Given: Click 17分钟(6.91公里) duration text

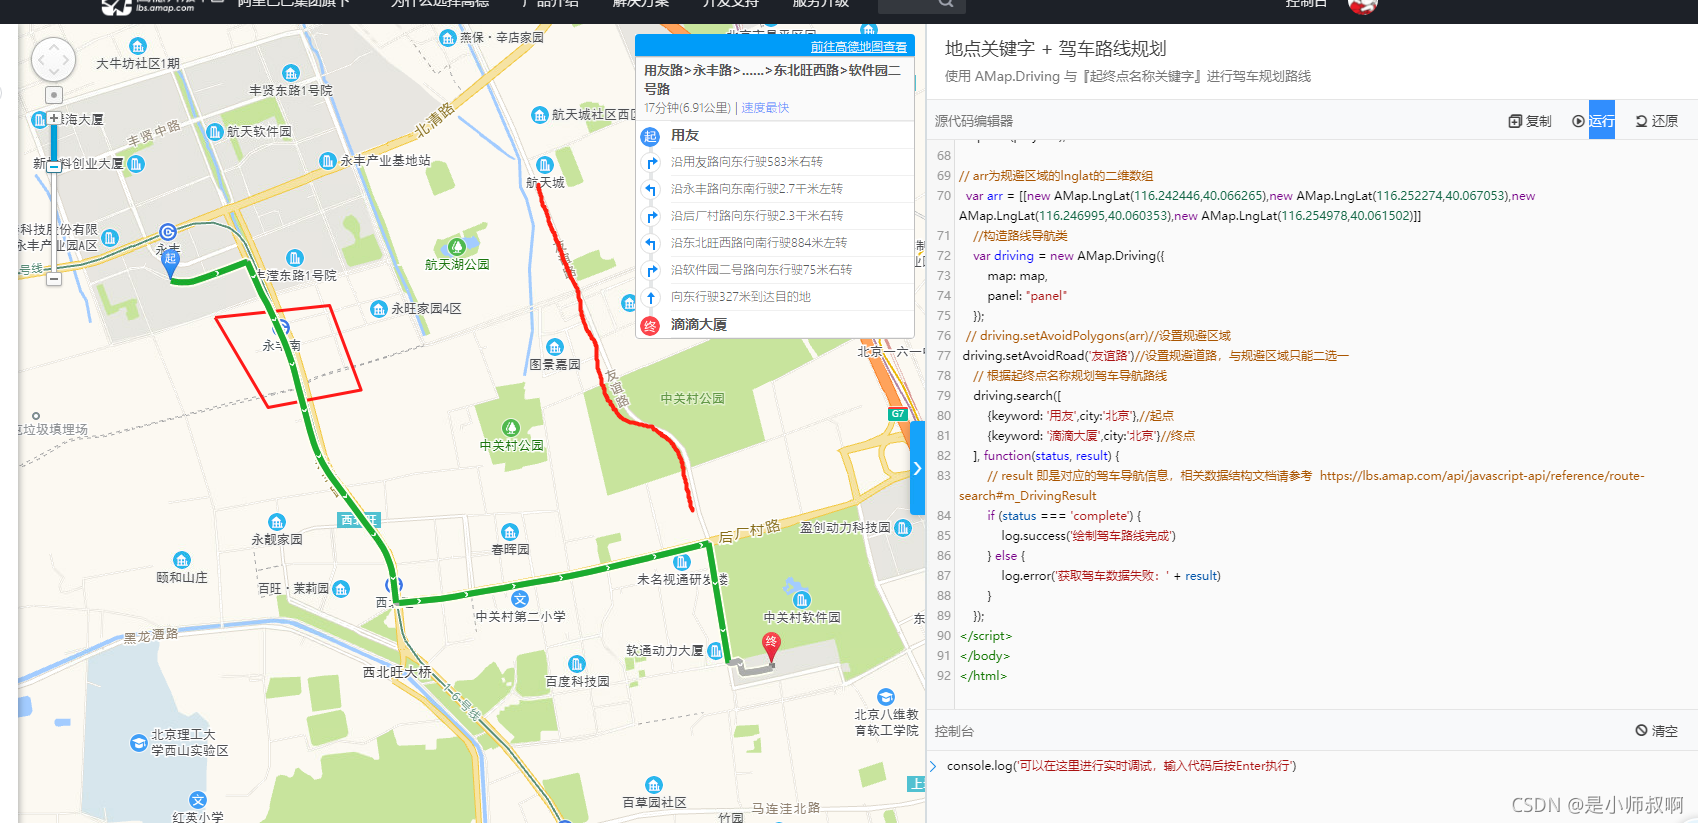Looking at the screenshot, I should (x=687, y=108).
